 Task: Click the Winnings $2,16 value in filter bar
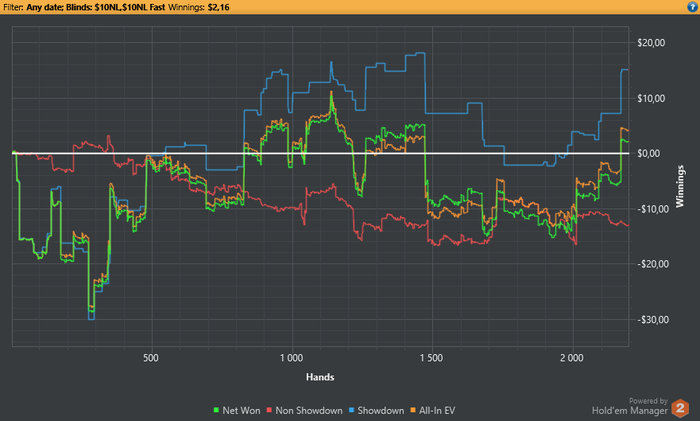point(219,7)
